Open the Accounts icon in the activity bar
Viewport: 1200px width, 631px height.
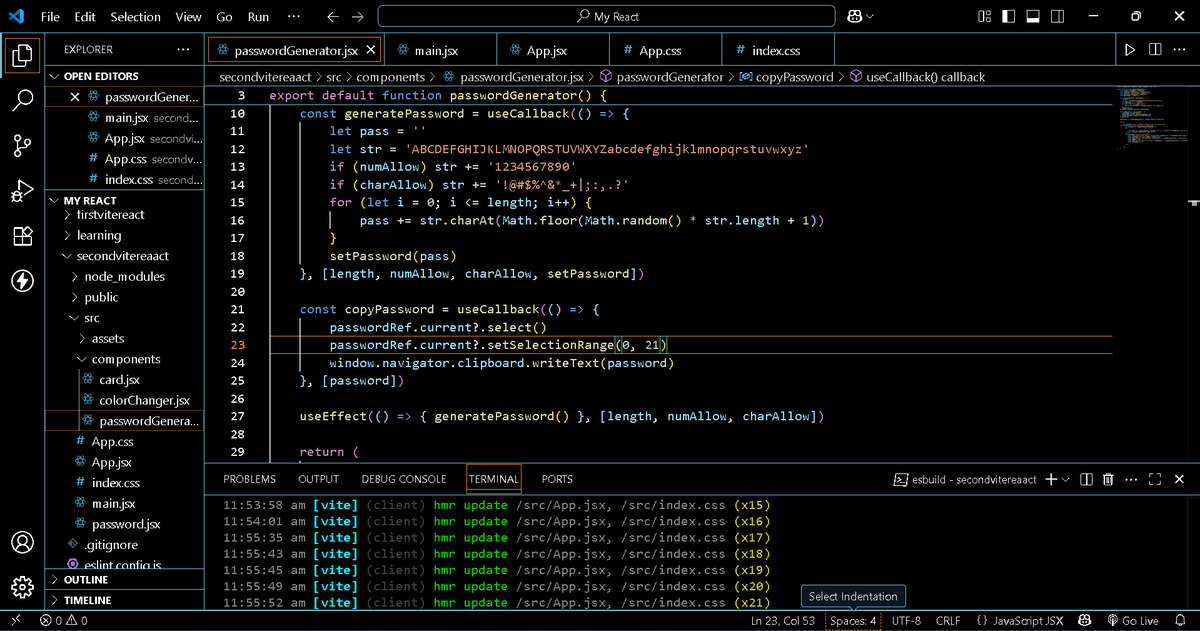(x=22, y=542)
